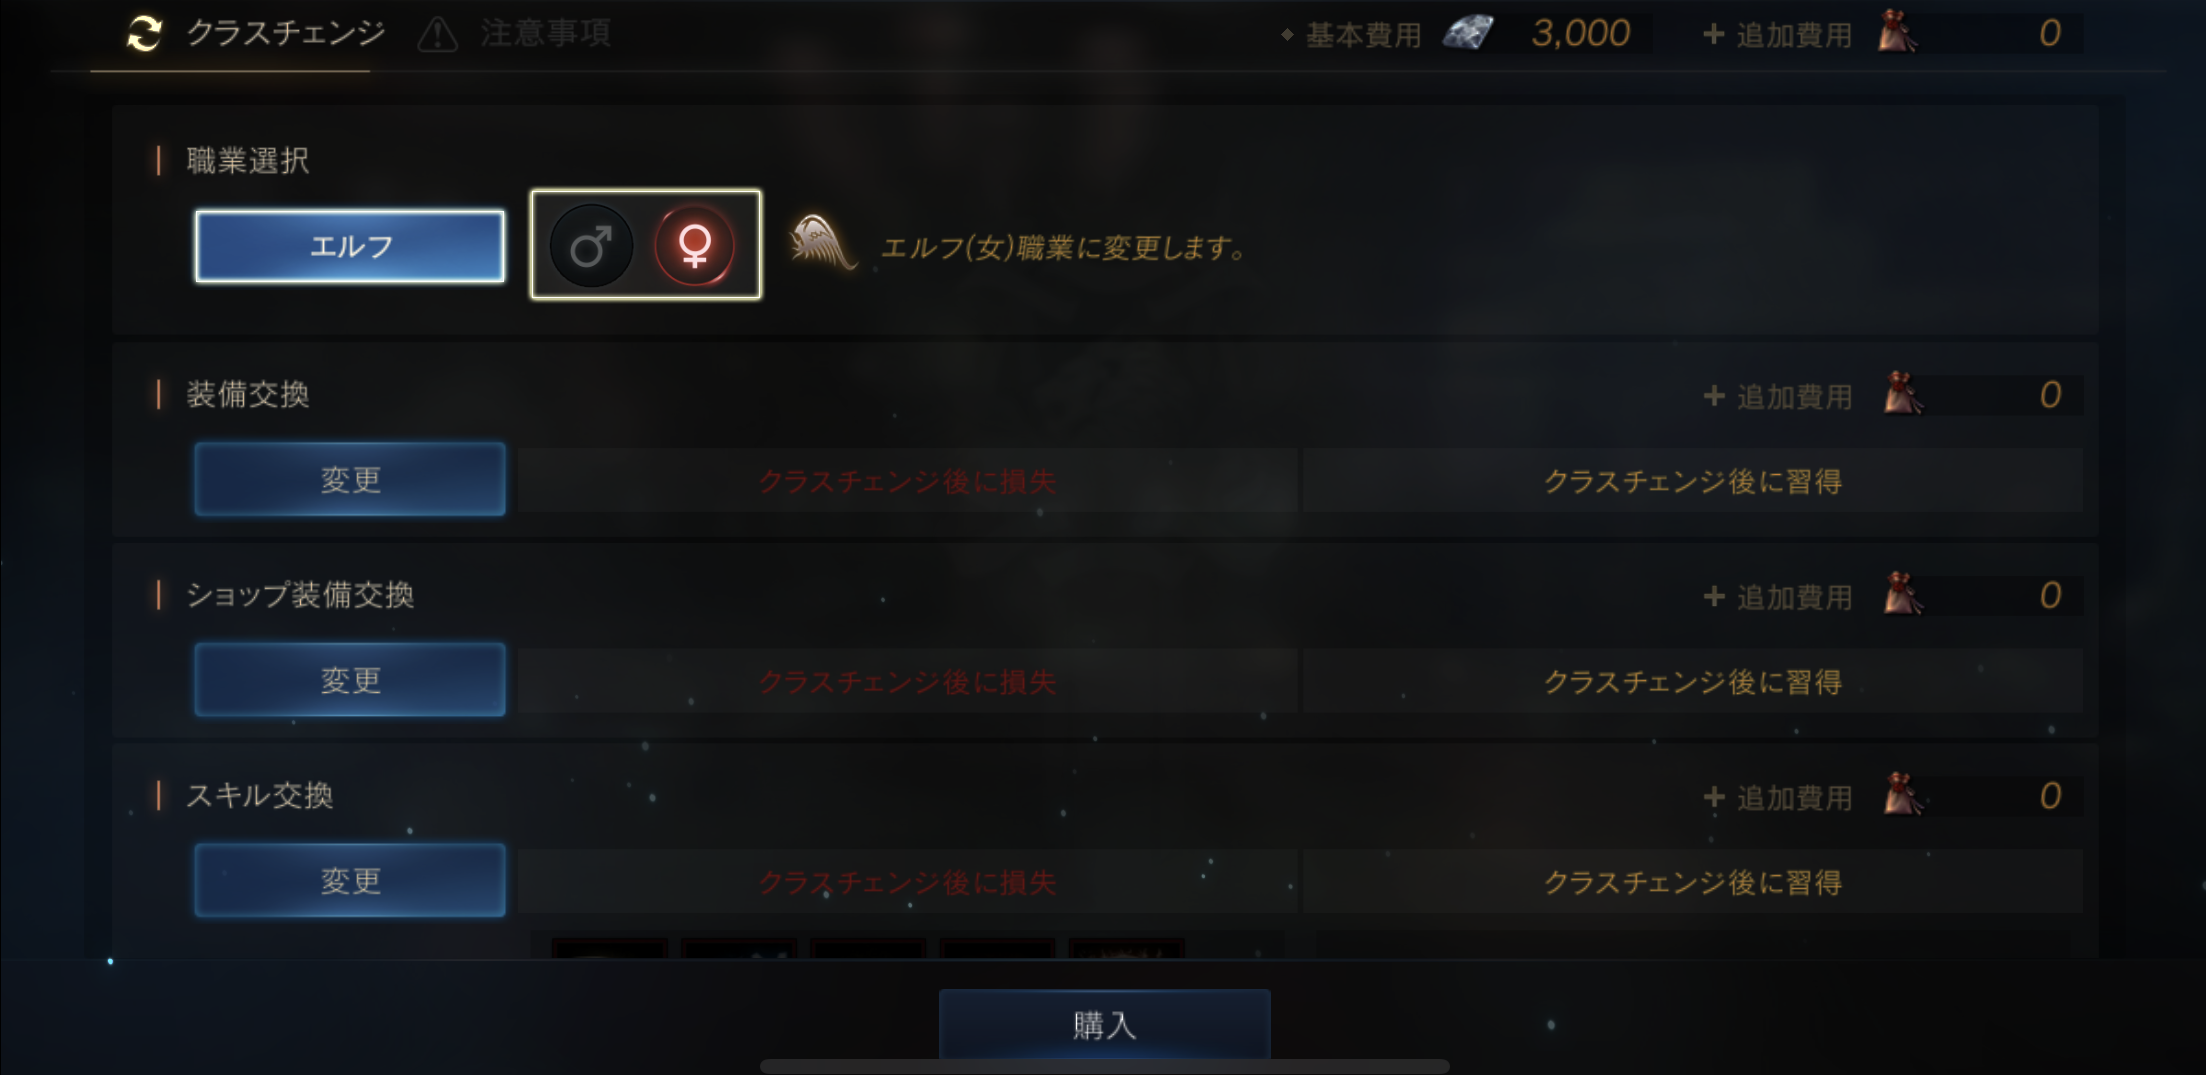This screenshot has width=2206, height=1075.
Task: Select the female gender symbol icon
Action: point(694,245)
